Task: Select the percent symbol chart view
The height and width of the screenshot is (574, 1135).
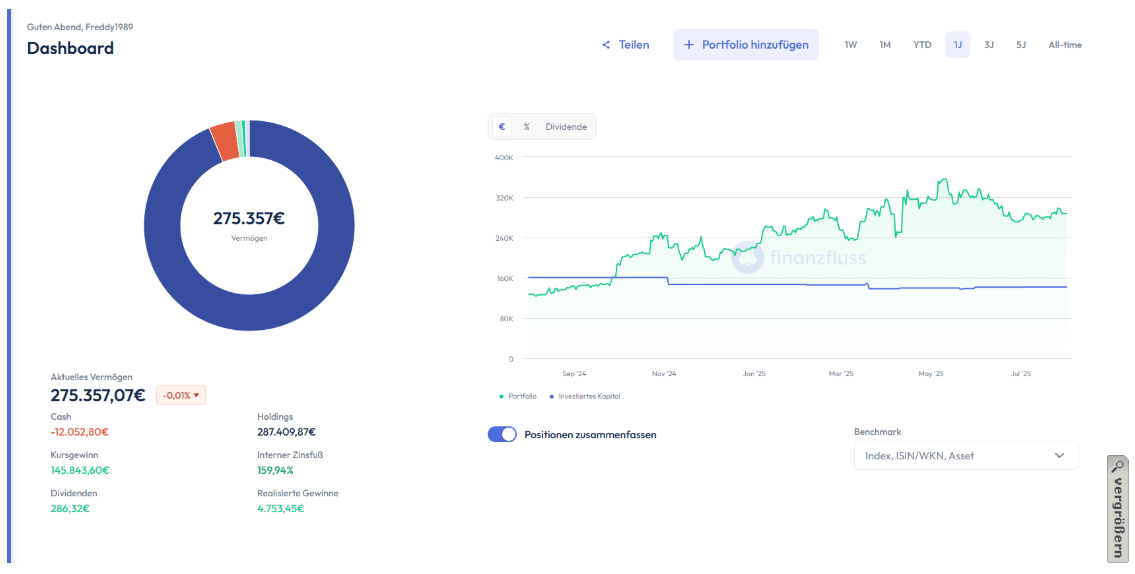Action: [x=526, y=127]
